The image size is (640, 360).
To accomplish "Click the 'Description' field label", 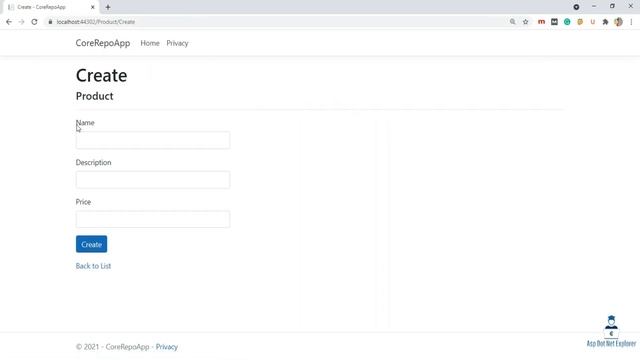I will point(93,162).
